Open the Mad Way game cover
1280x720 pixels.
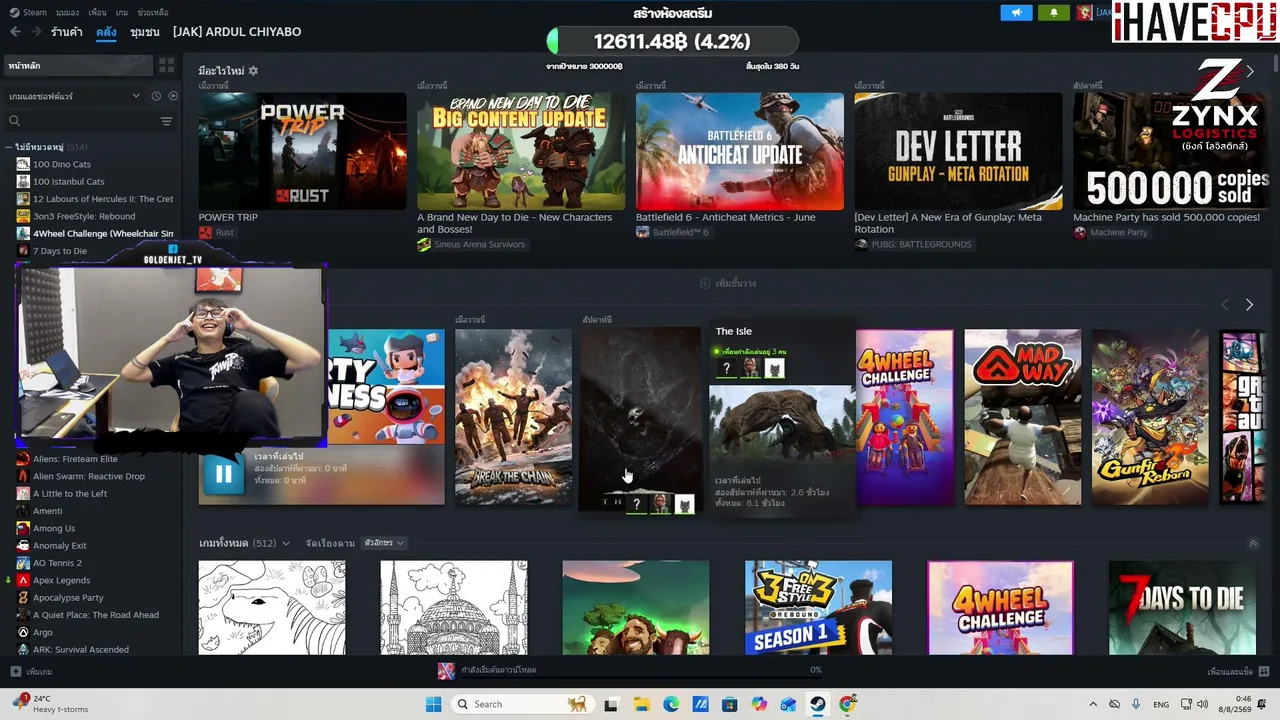pos(1022,417)
